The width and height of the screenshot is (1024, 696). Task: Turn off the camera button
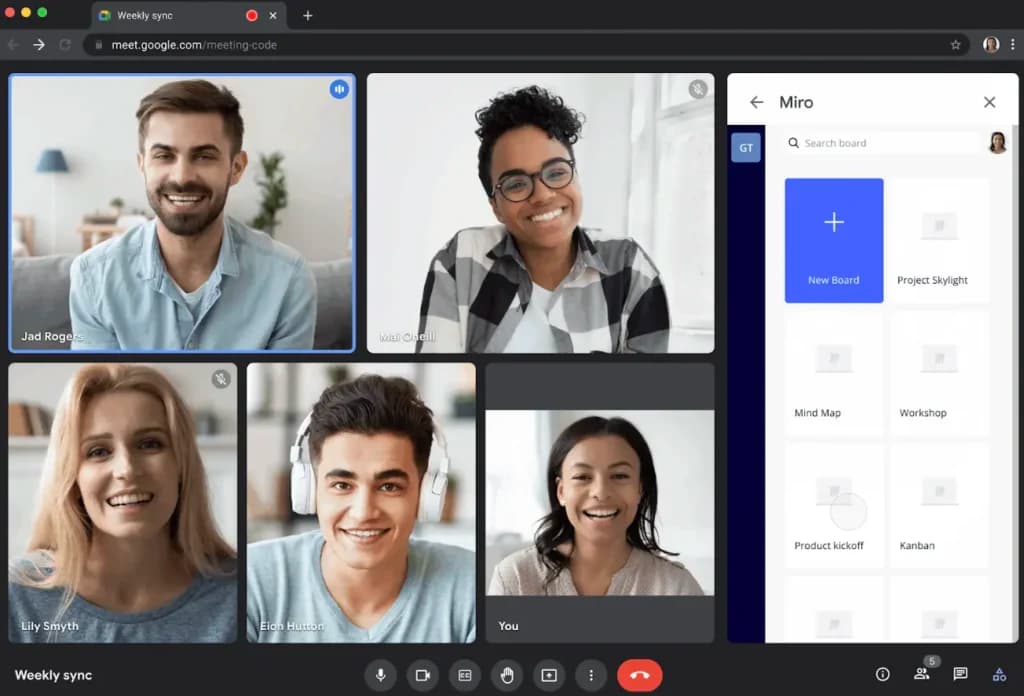tap(423, 675)
